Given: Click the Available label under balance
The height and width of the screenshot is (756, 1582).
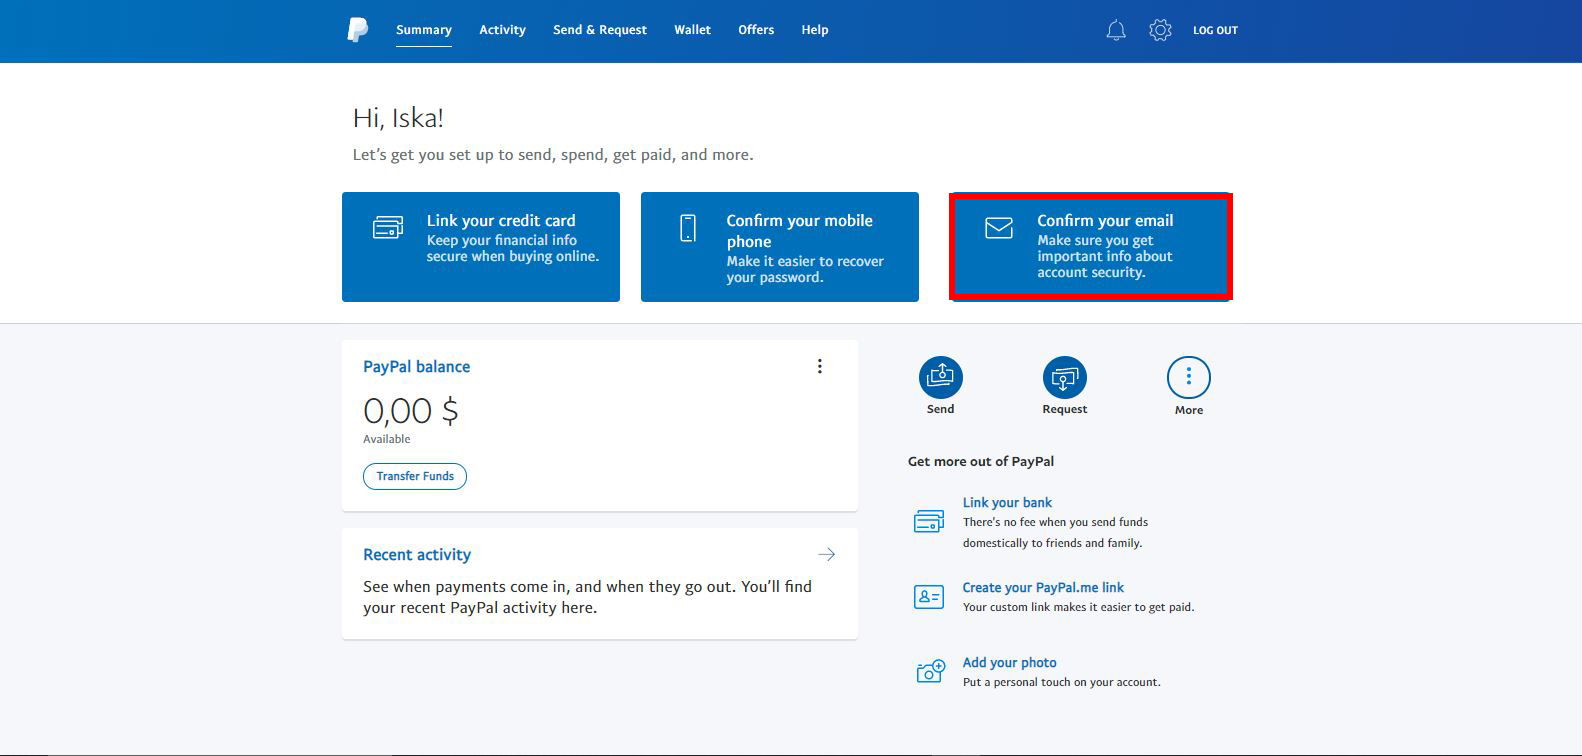Looking at the screenshot, I should click(x=387, y=439).
